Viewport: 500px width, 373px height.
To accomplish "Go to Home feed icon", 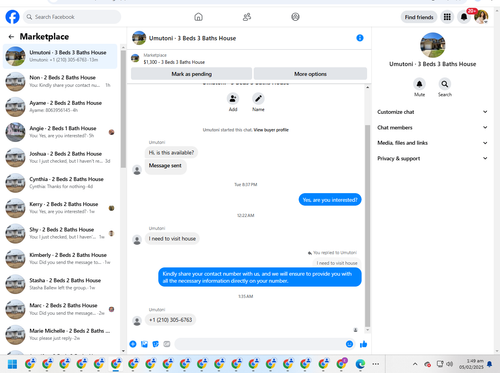I will coord(198,17).
